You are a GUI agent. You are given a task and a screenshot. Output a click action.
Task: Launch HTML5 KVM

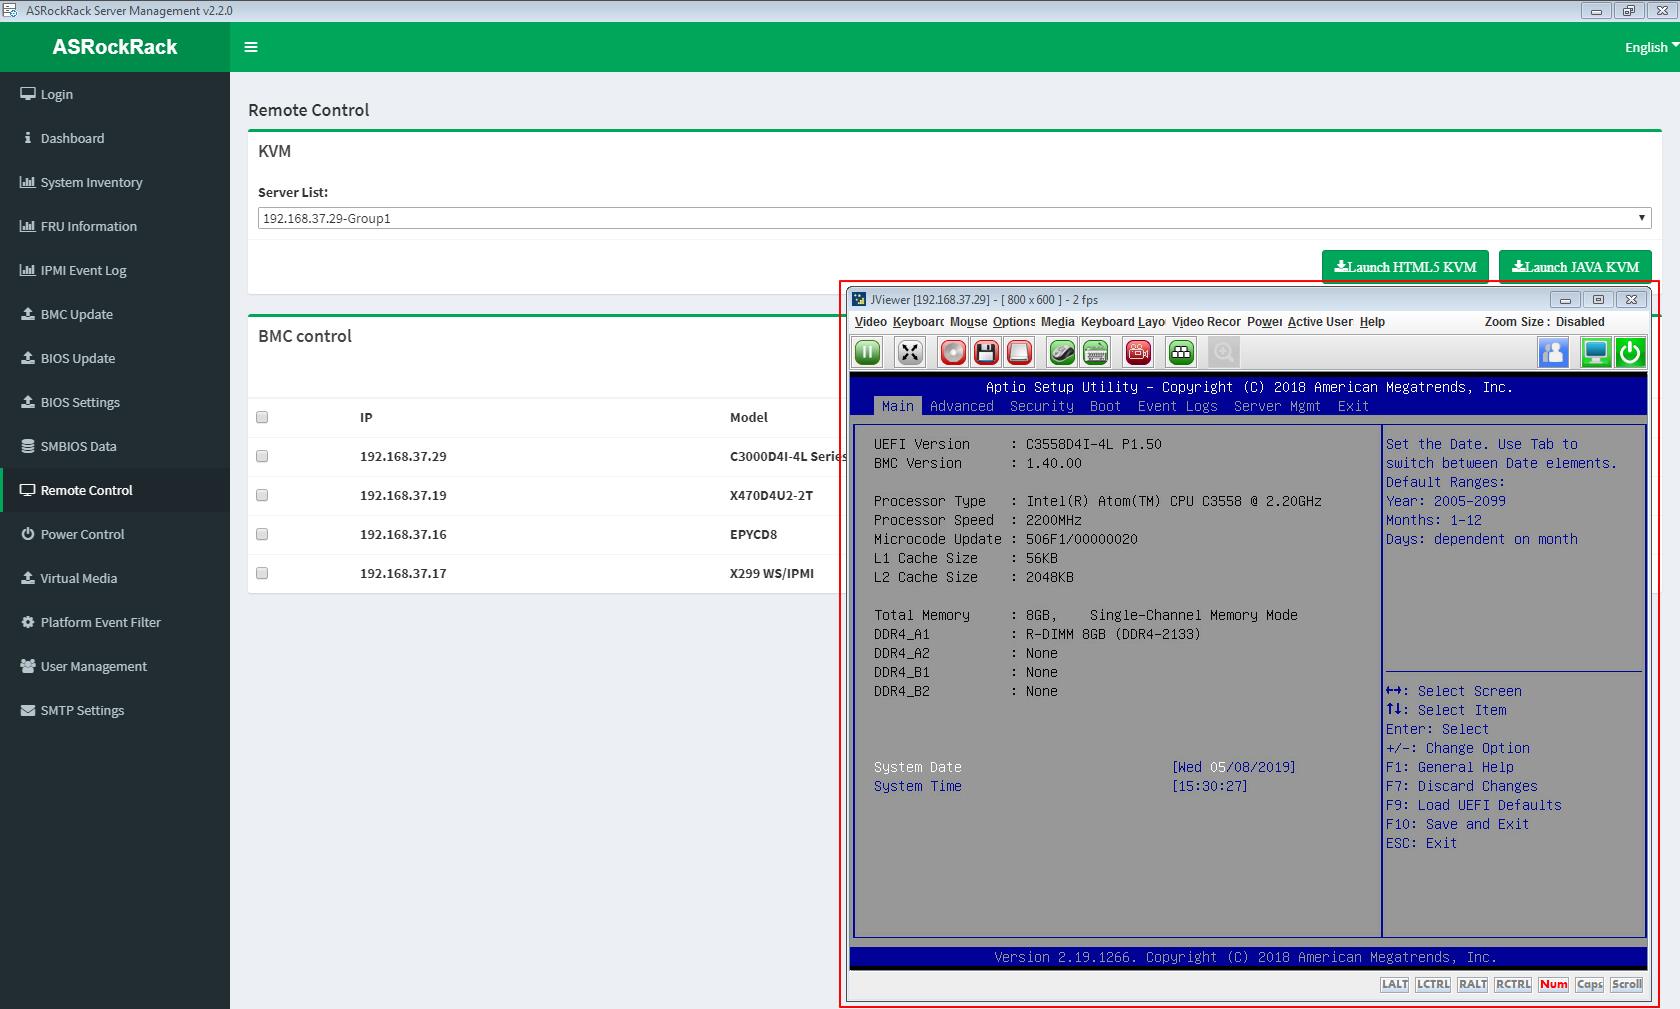pos(1405,267)
